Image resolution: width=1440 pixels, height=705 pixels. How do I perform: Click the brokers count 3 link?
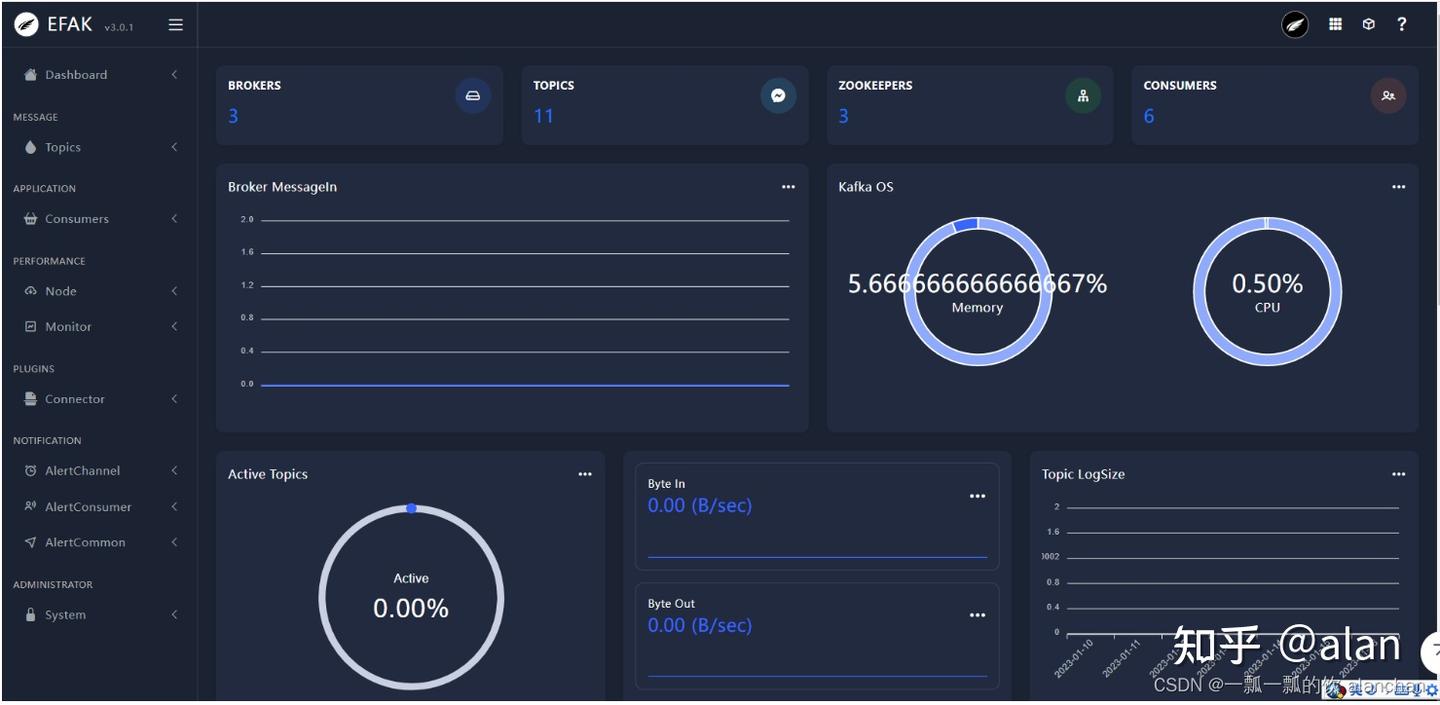[233, 116]
